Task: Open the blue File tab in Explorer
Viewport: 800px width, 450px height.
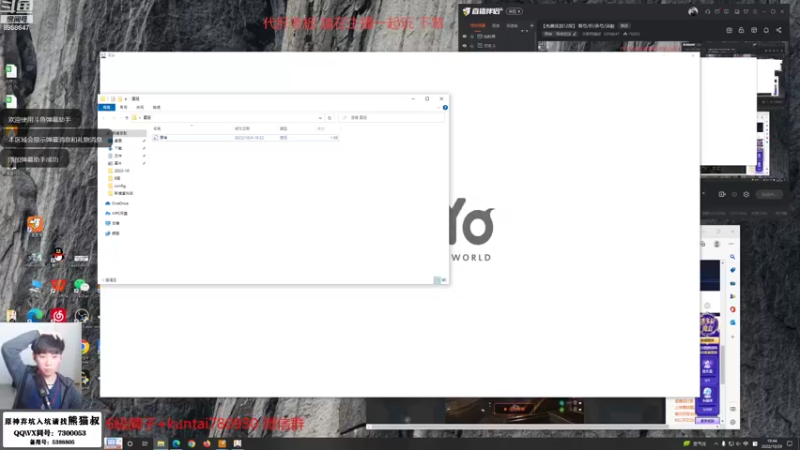Action: click(106, 107)
